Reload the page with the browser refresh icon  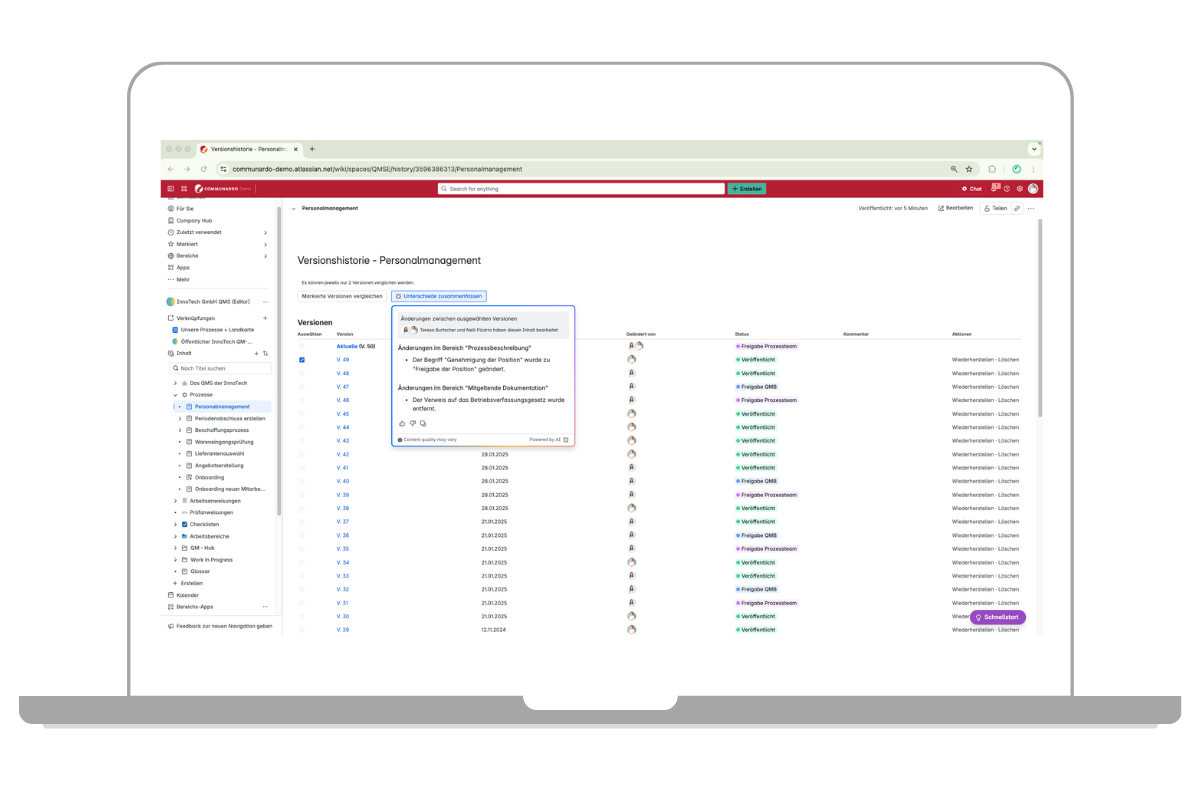(x=204, y=169)
